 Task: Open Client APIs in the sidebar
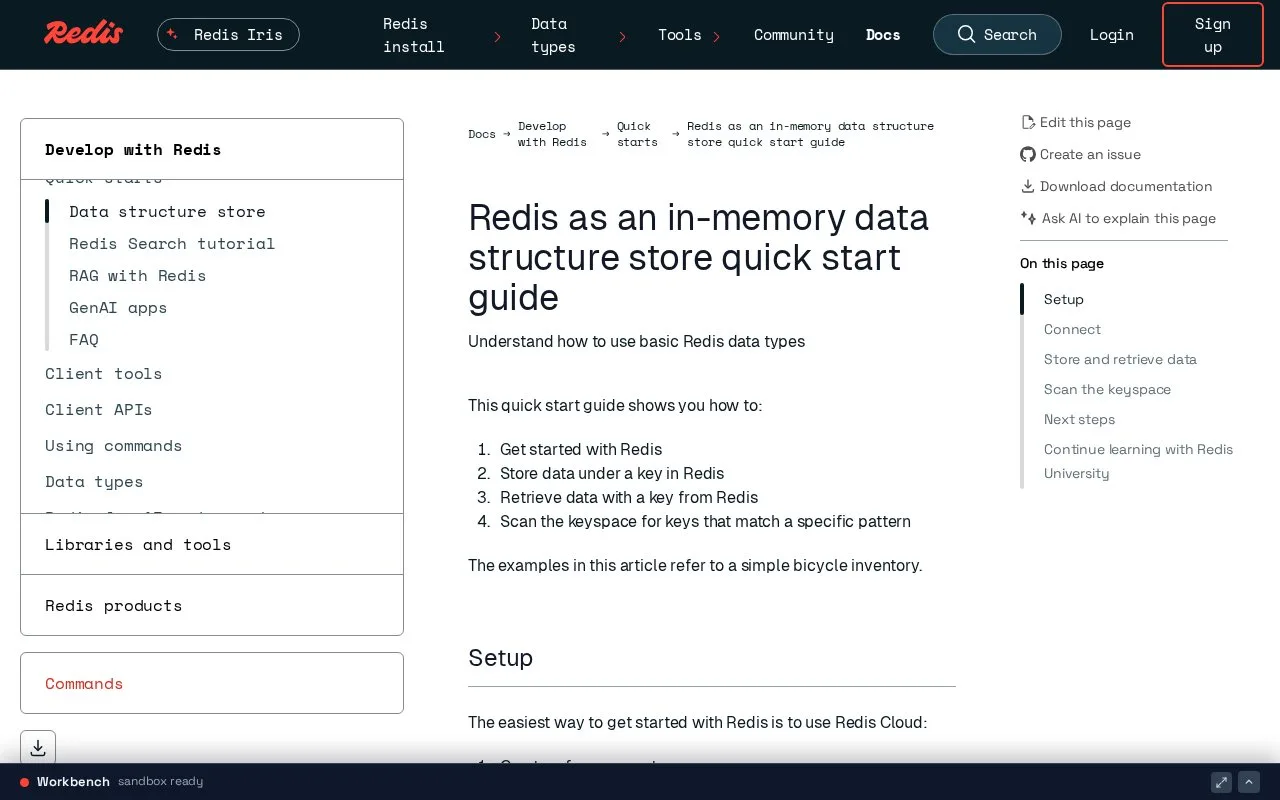pyautogui.click(x=99, y=409)
